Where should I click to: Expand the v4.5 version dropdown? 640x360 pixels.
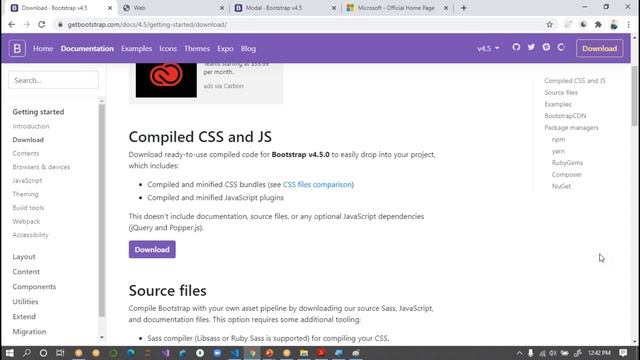pos(488,48)
